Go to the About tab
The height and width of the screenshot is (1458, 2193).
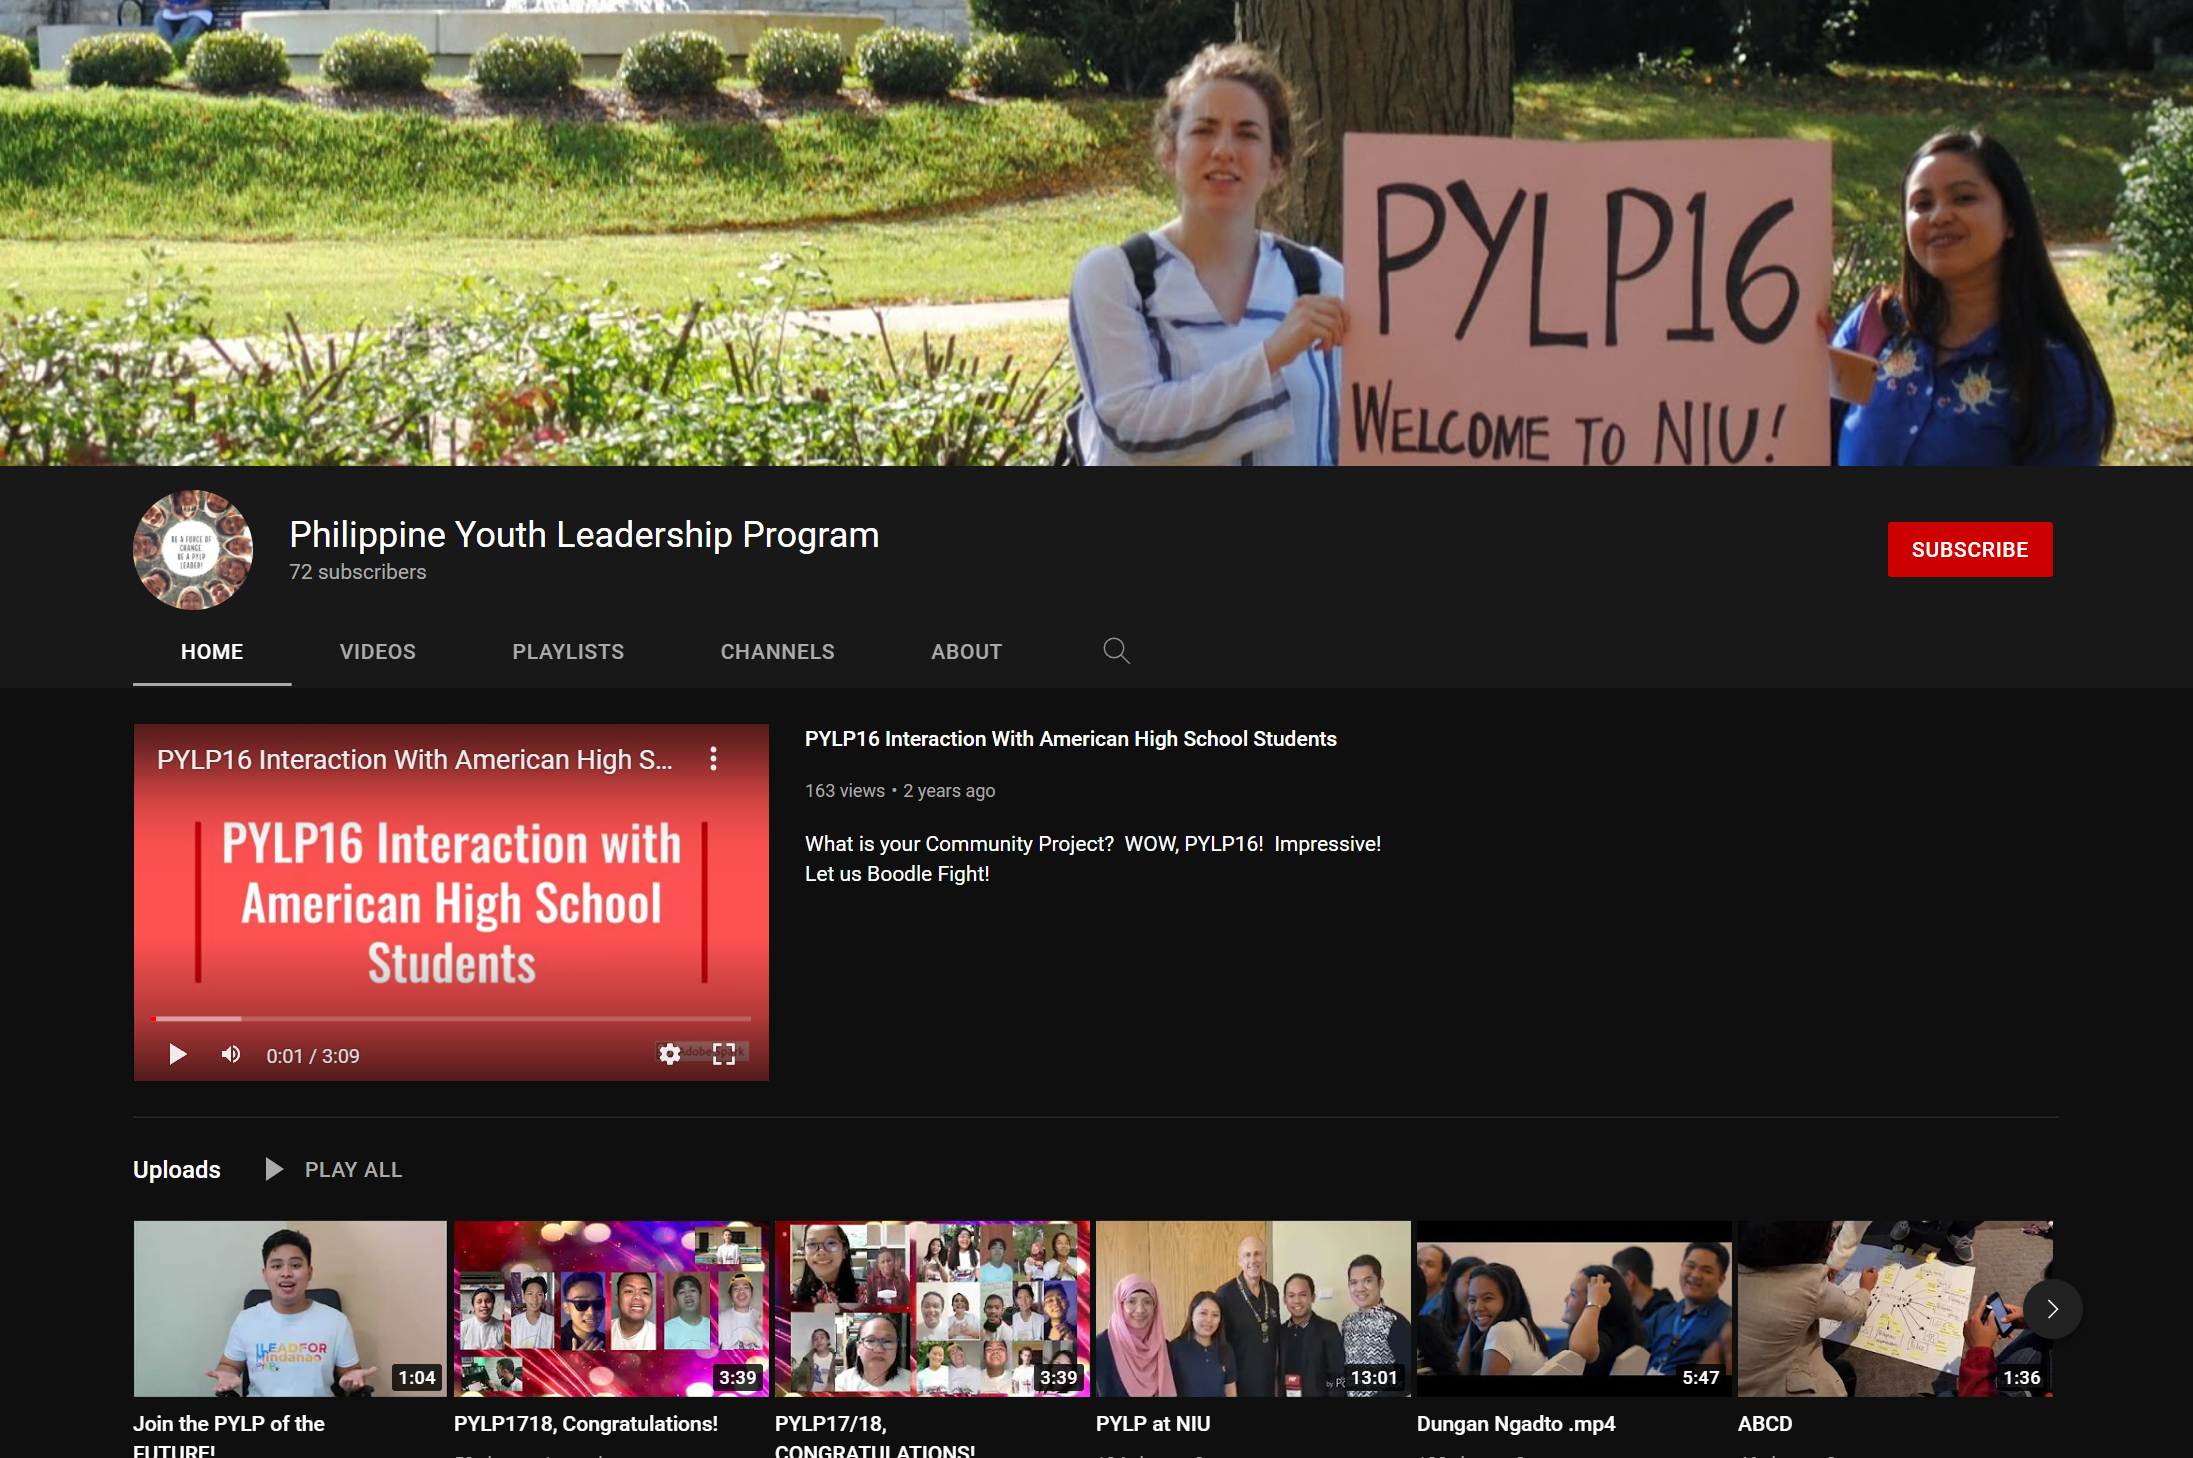966,652
